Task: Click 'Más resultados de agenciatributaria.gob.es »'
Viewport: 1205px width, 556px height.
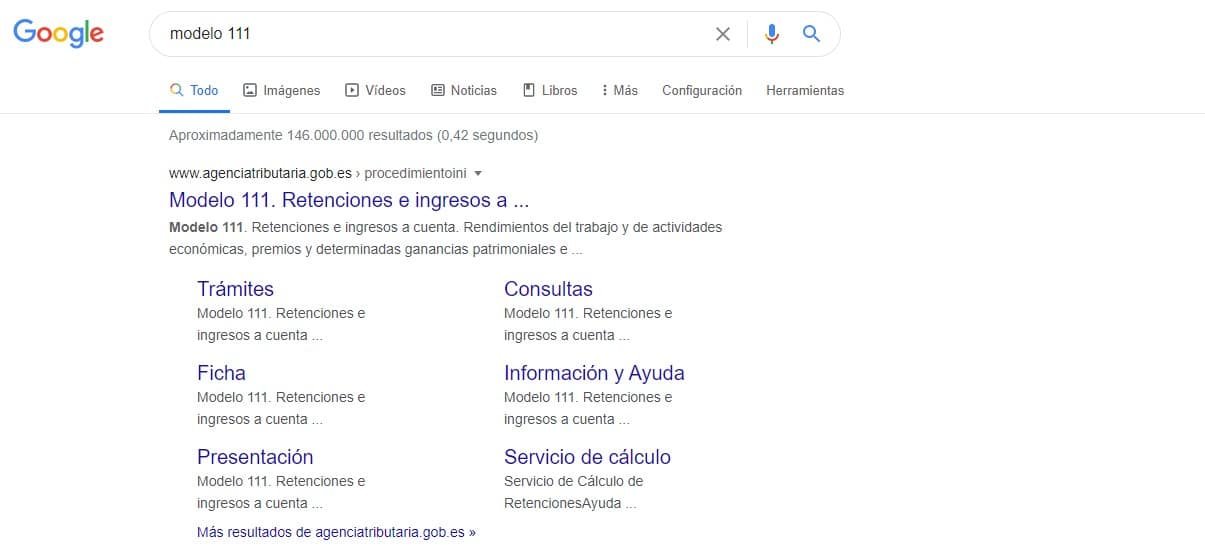Action: [x=336, y=532]
